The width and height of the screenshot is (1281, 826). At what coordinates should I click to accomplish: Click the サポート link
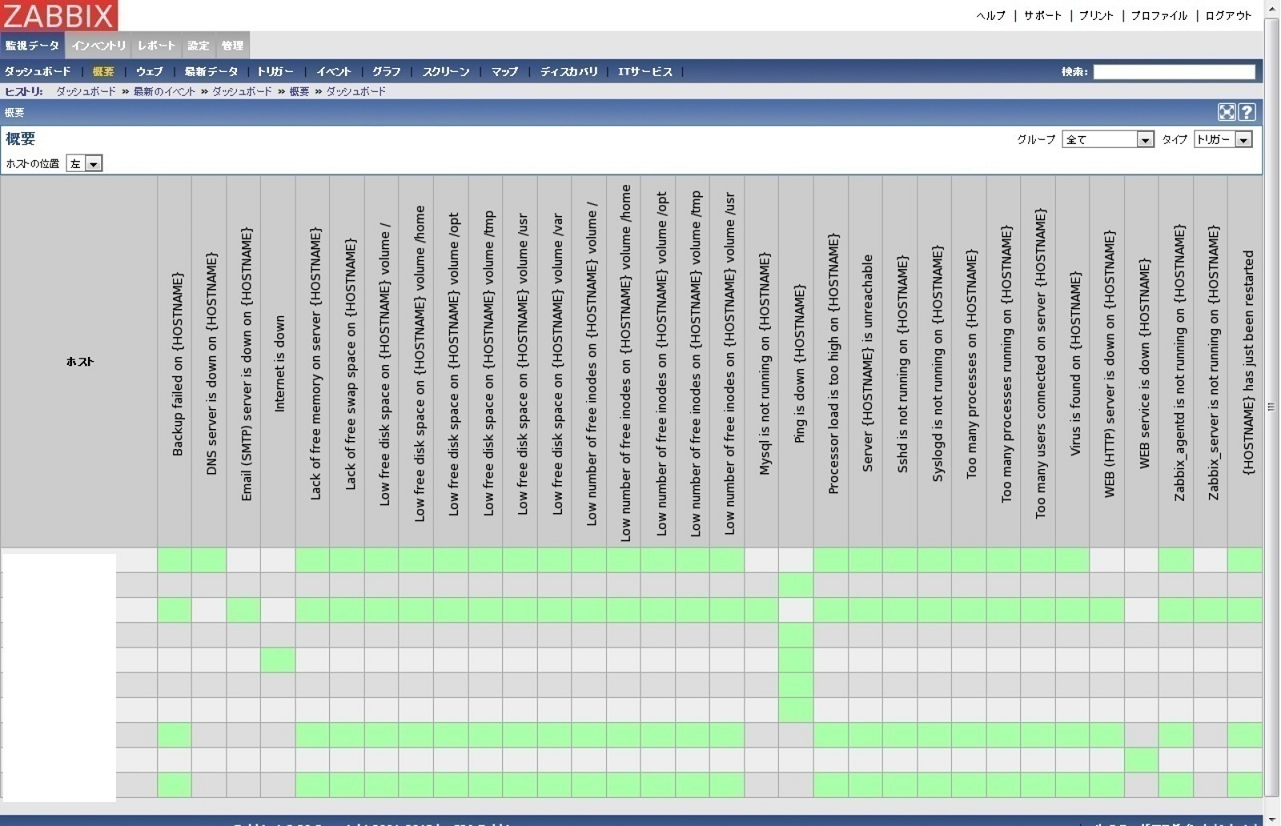(x=1042, y=16)
